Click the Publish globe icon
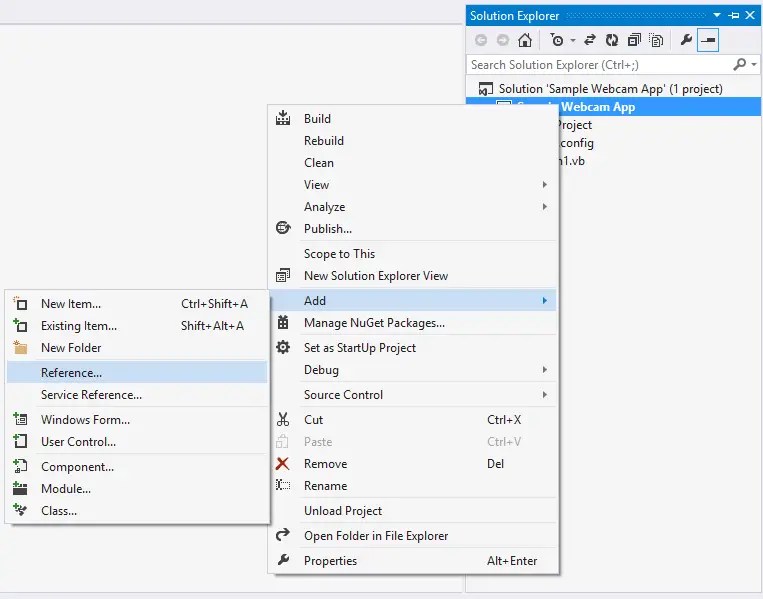This screenshot has width=763, height=599. (283, 228)
